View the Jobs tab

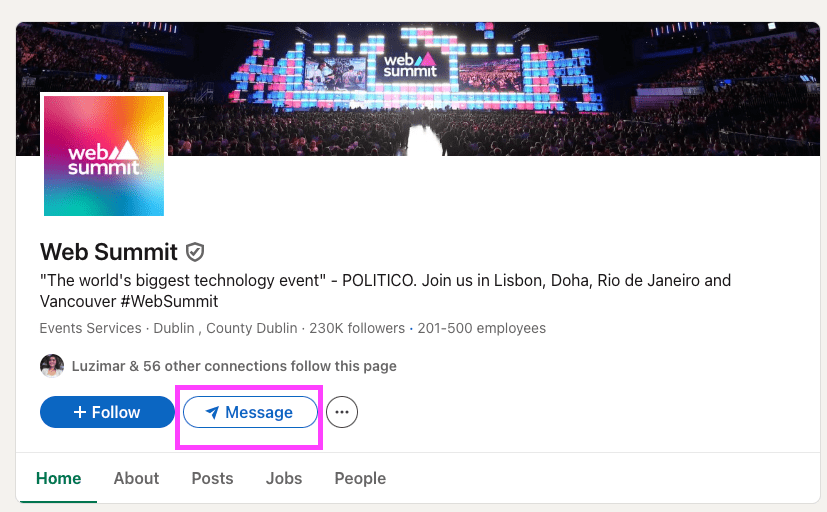pyautogui.click(x=284, y=478)
